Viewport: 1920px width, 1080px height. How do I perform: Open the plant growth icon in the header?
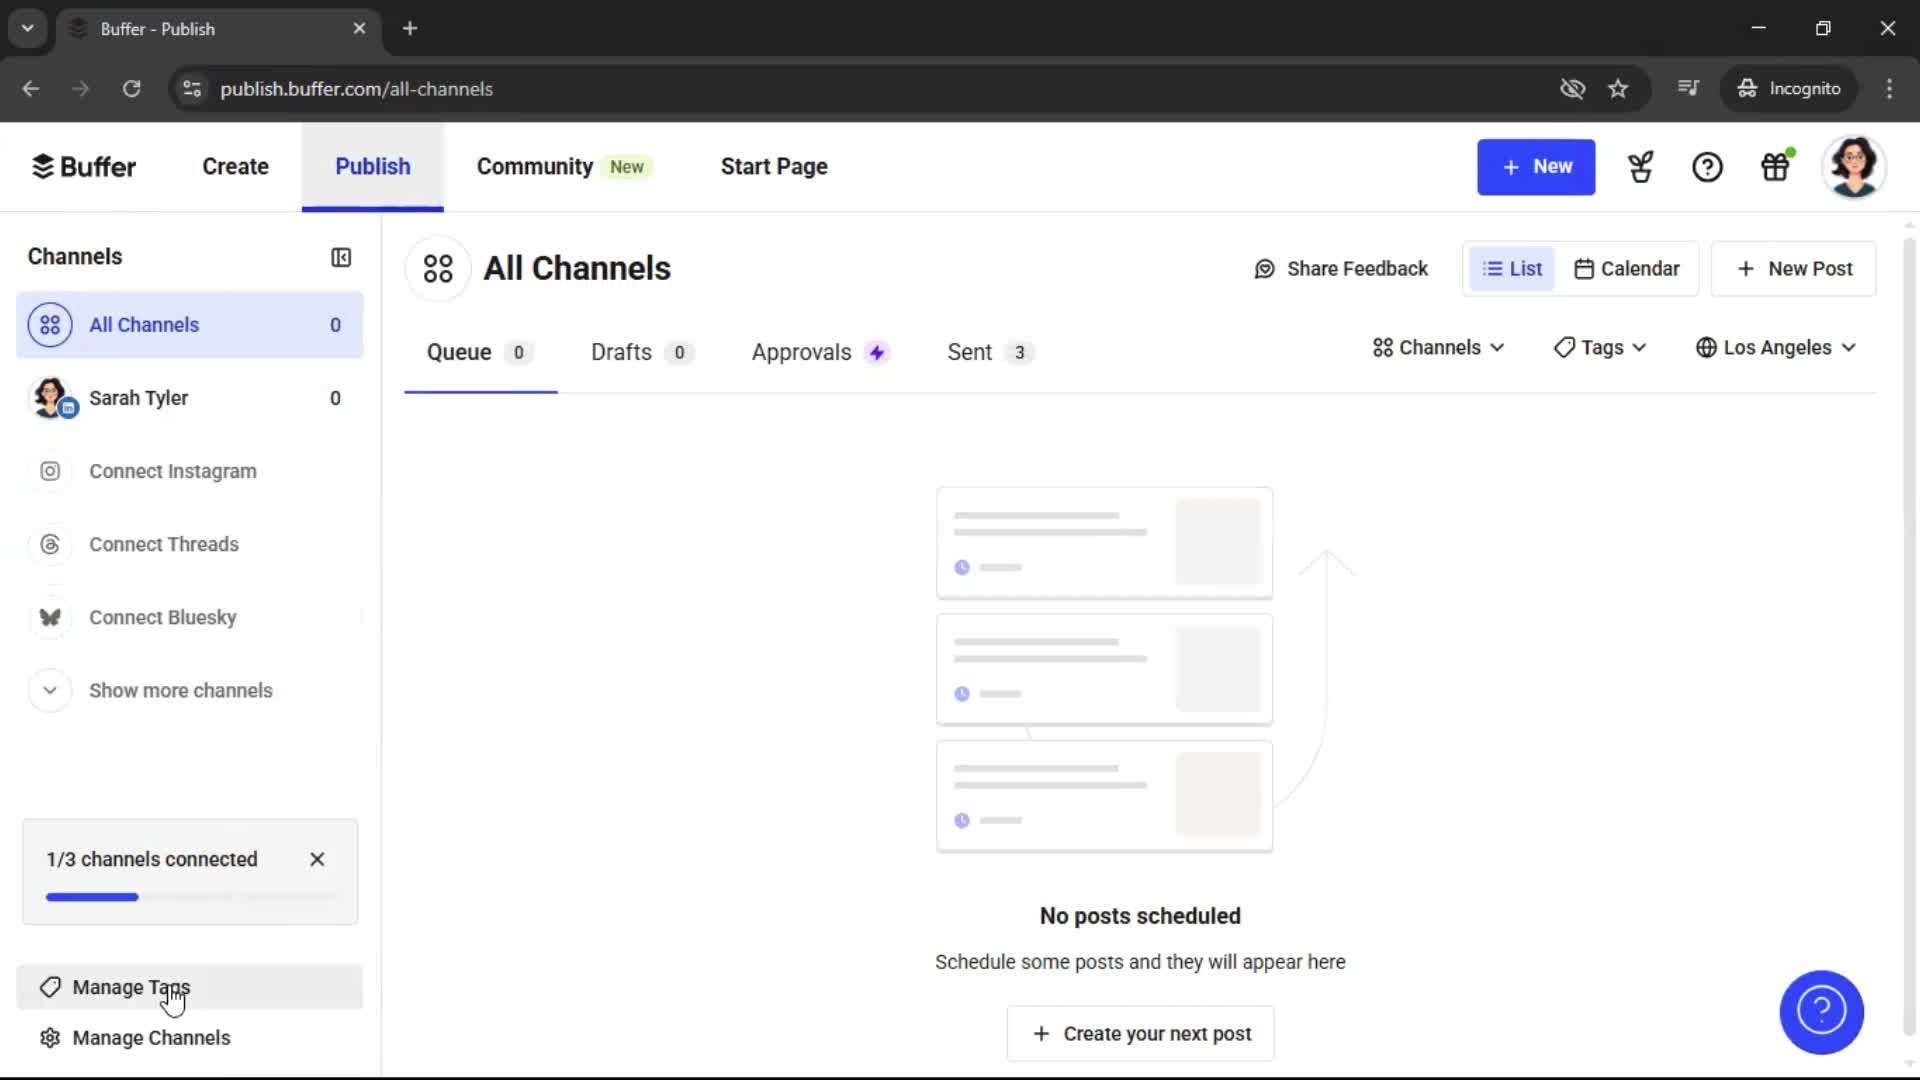1640,167
